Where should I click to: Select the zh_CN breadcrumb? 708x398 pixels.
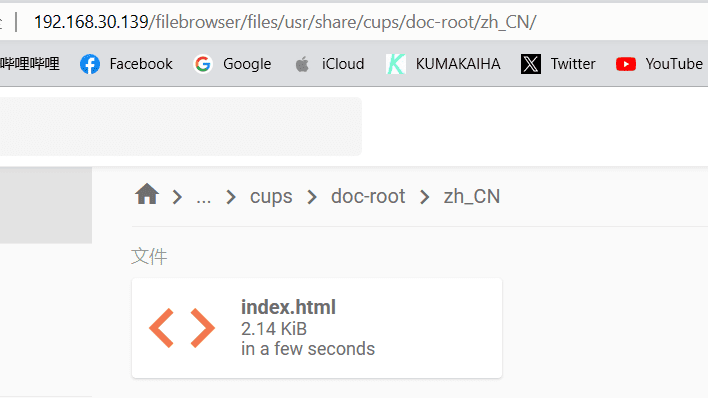(x=472, y=197)
